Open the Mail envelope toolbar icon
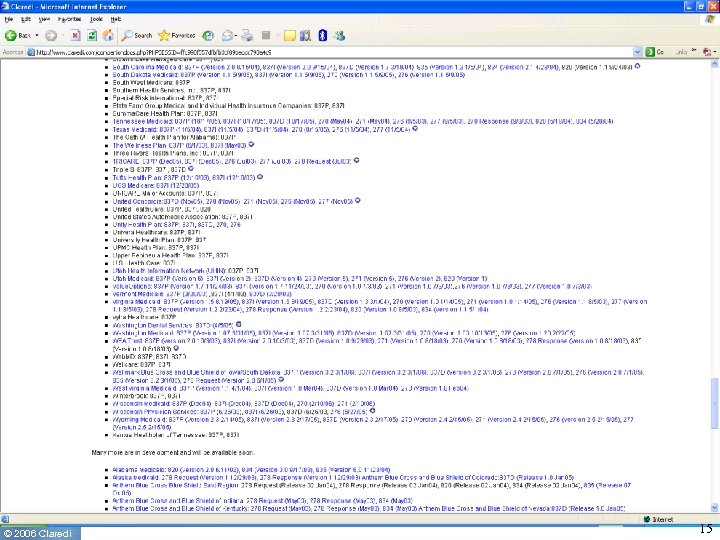720x540 pixels. [227, 35]
